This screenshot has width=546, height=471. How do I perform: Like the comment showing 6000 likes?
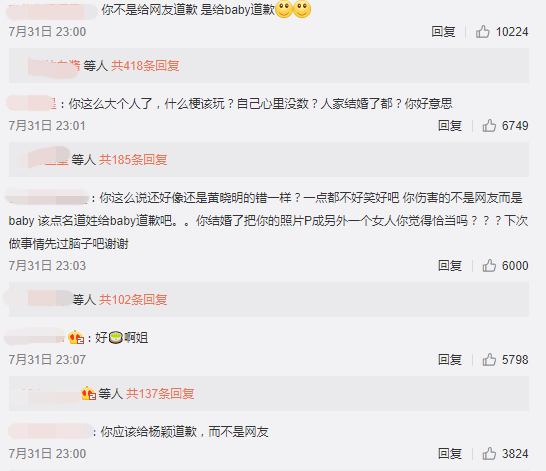click(x=489, y=266)
